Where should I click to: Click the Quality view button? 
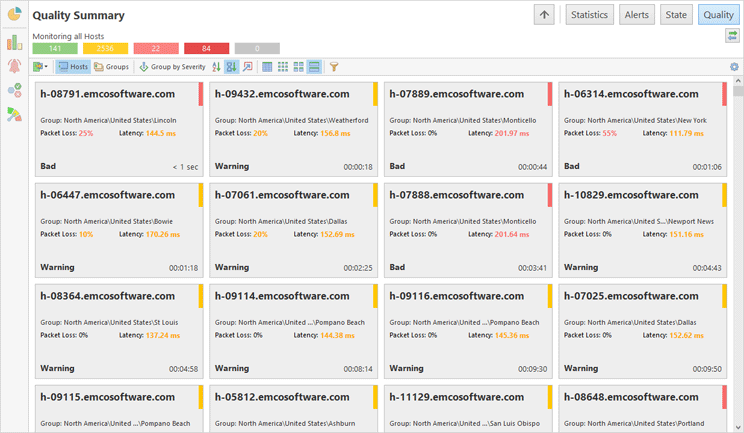(x=718, y=15)
